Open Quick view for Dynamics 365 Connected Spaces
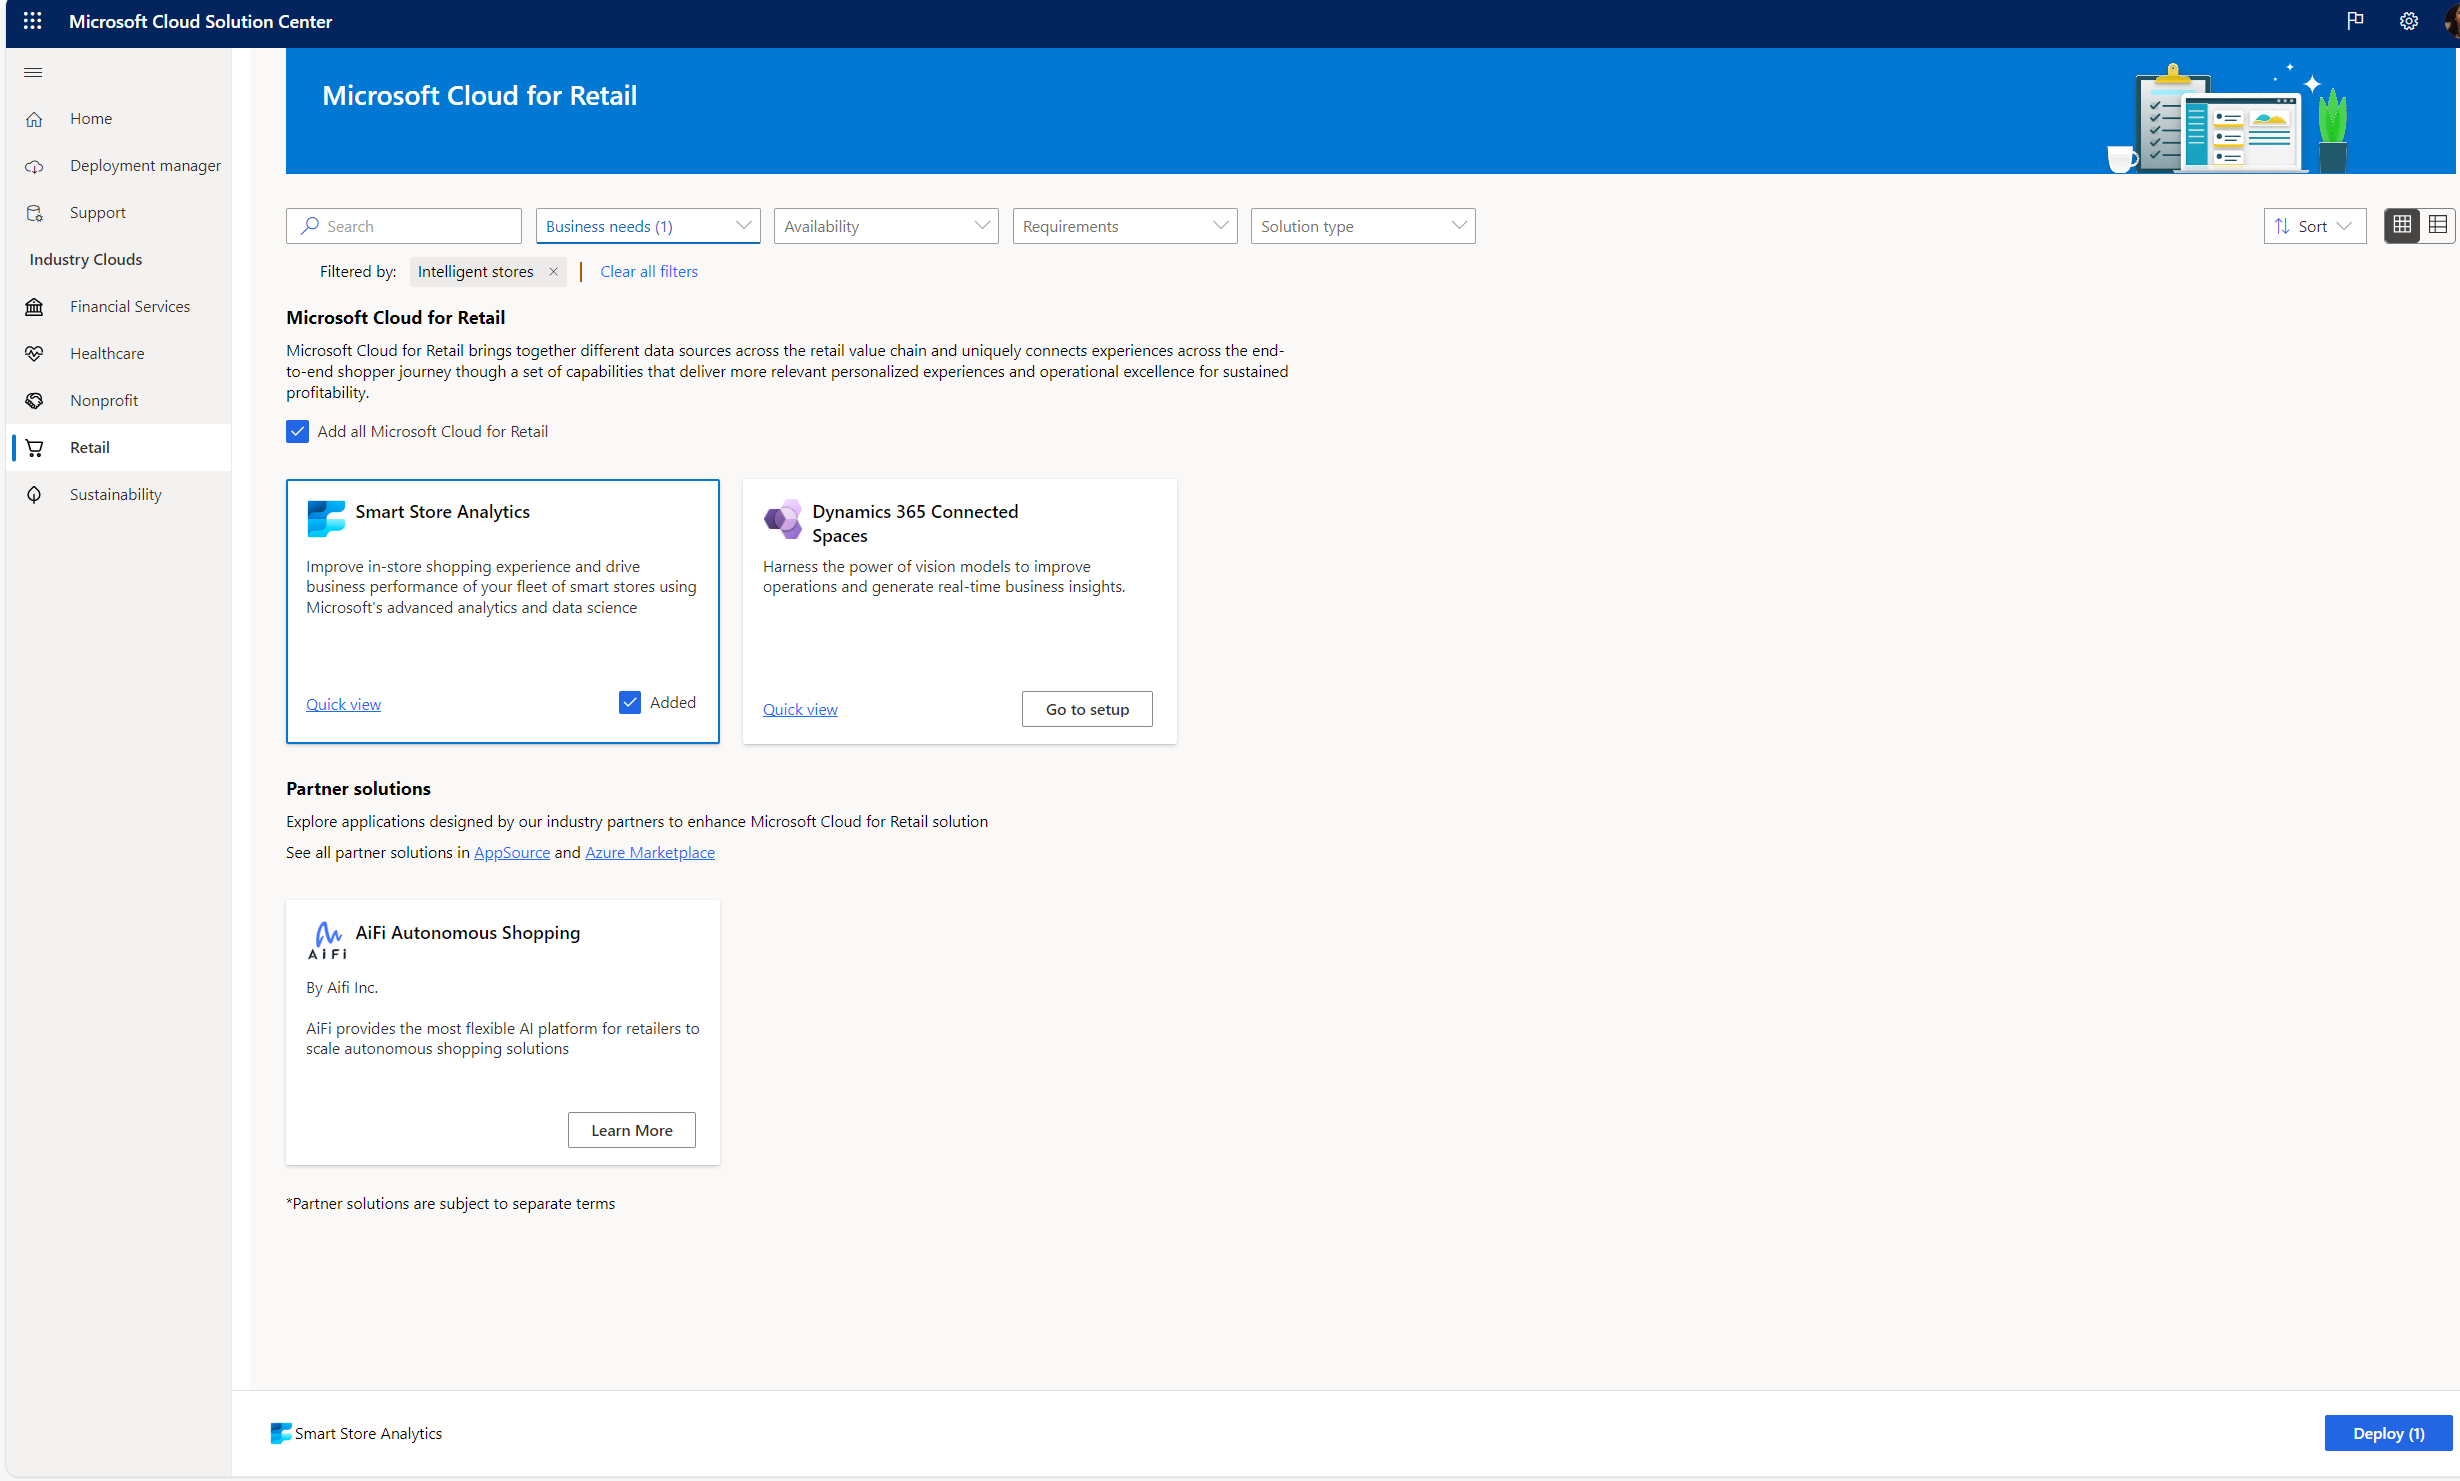Viewport: 2460px width, 1481px height. [x=800, y=710]
